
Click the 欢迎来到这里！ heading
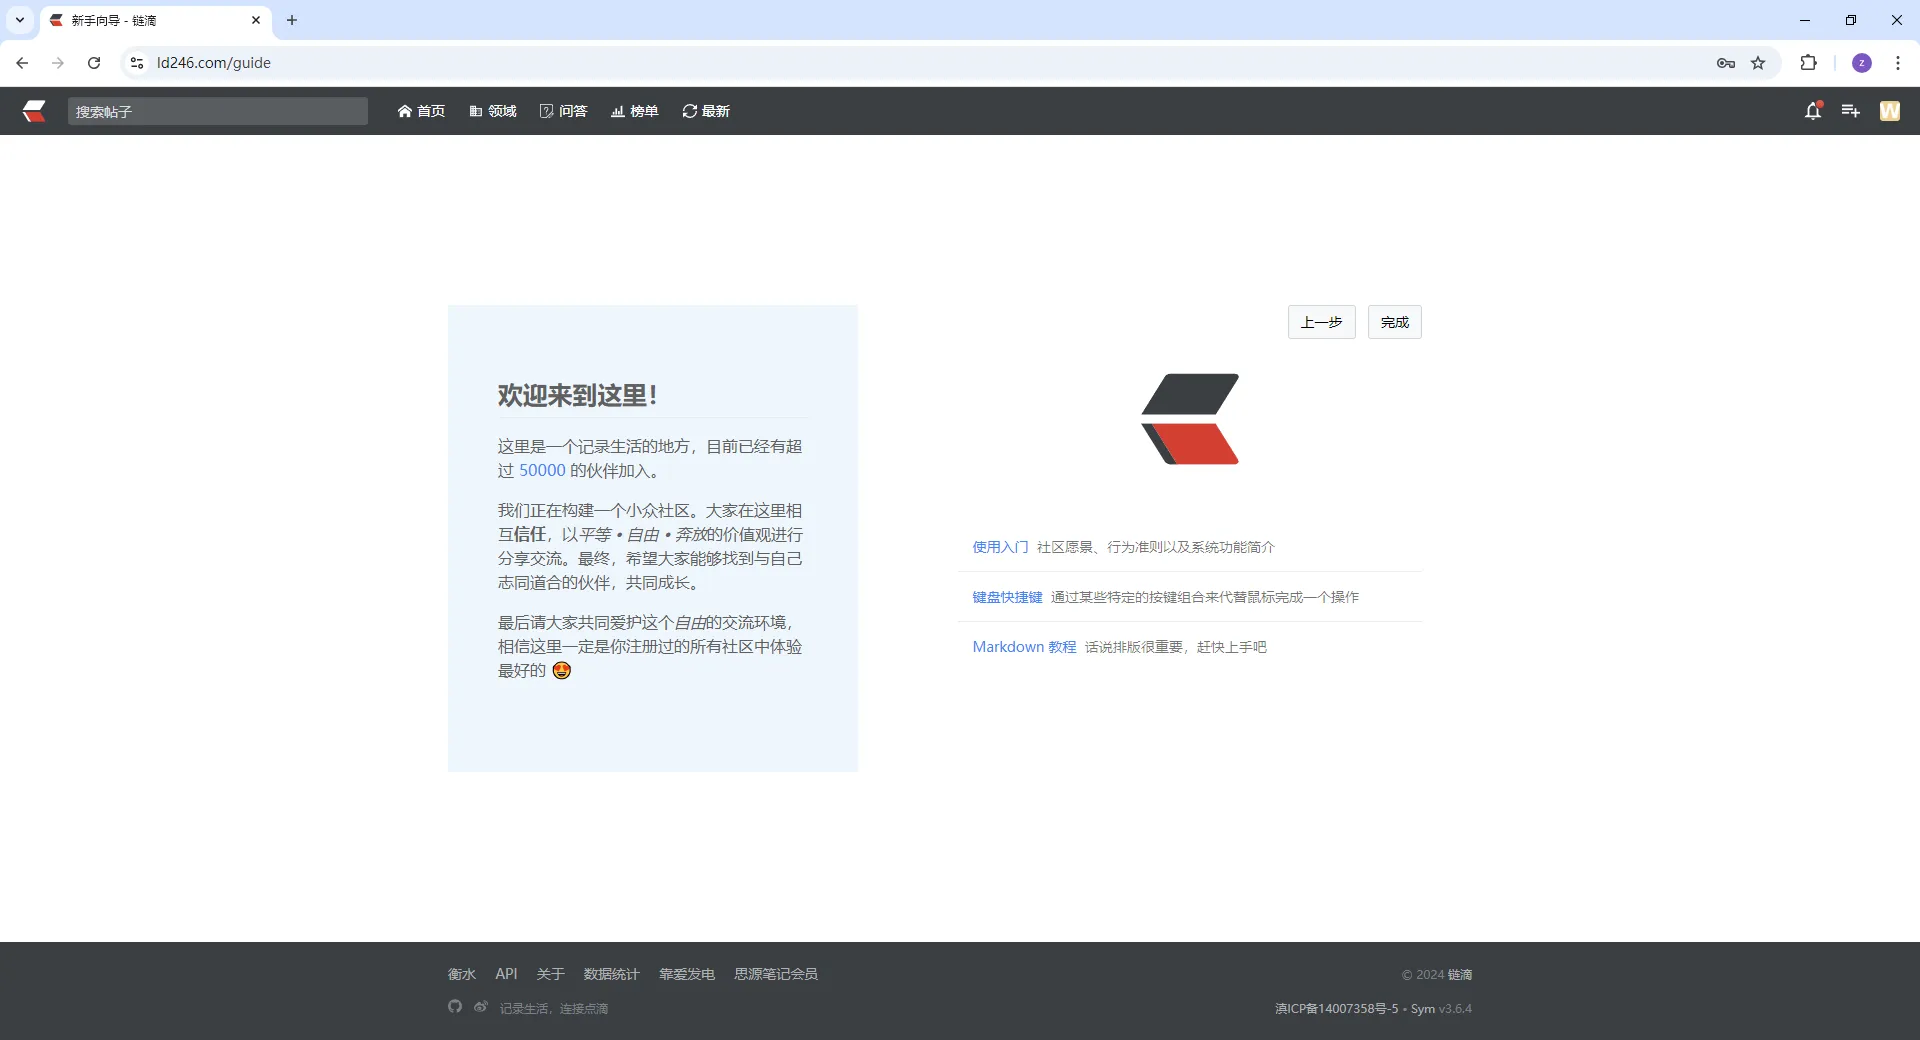(x=577, y=396)
